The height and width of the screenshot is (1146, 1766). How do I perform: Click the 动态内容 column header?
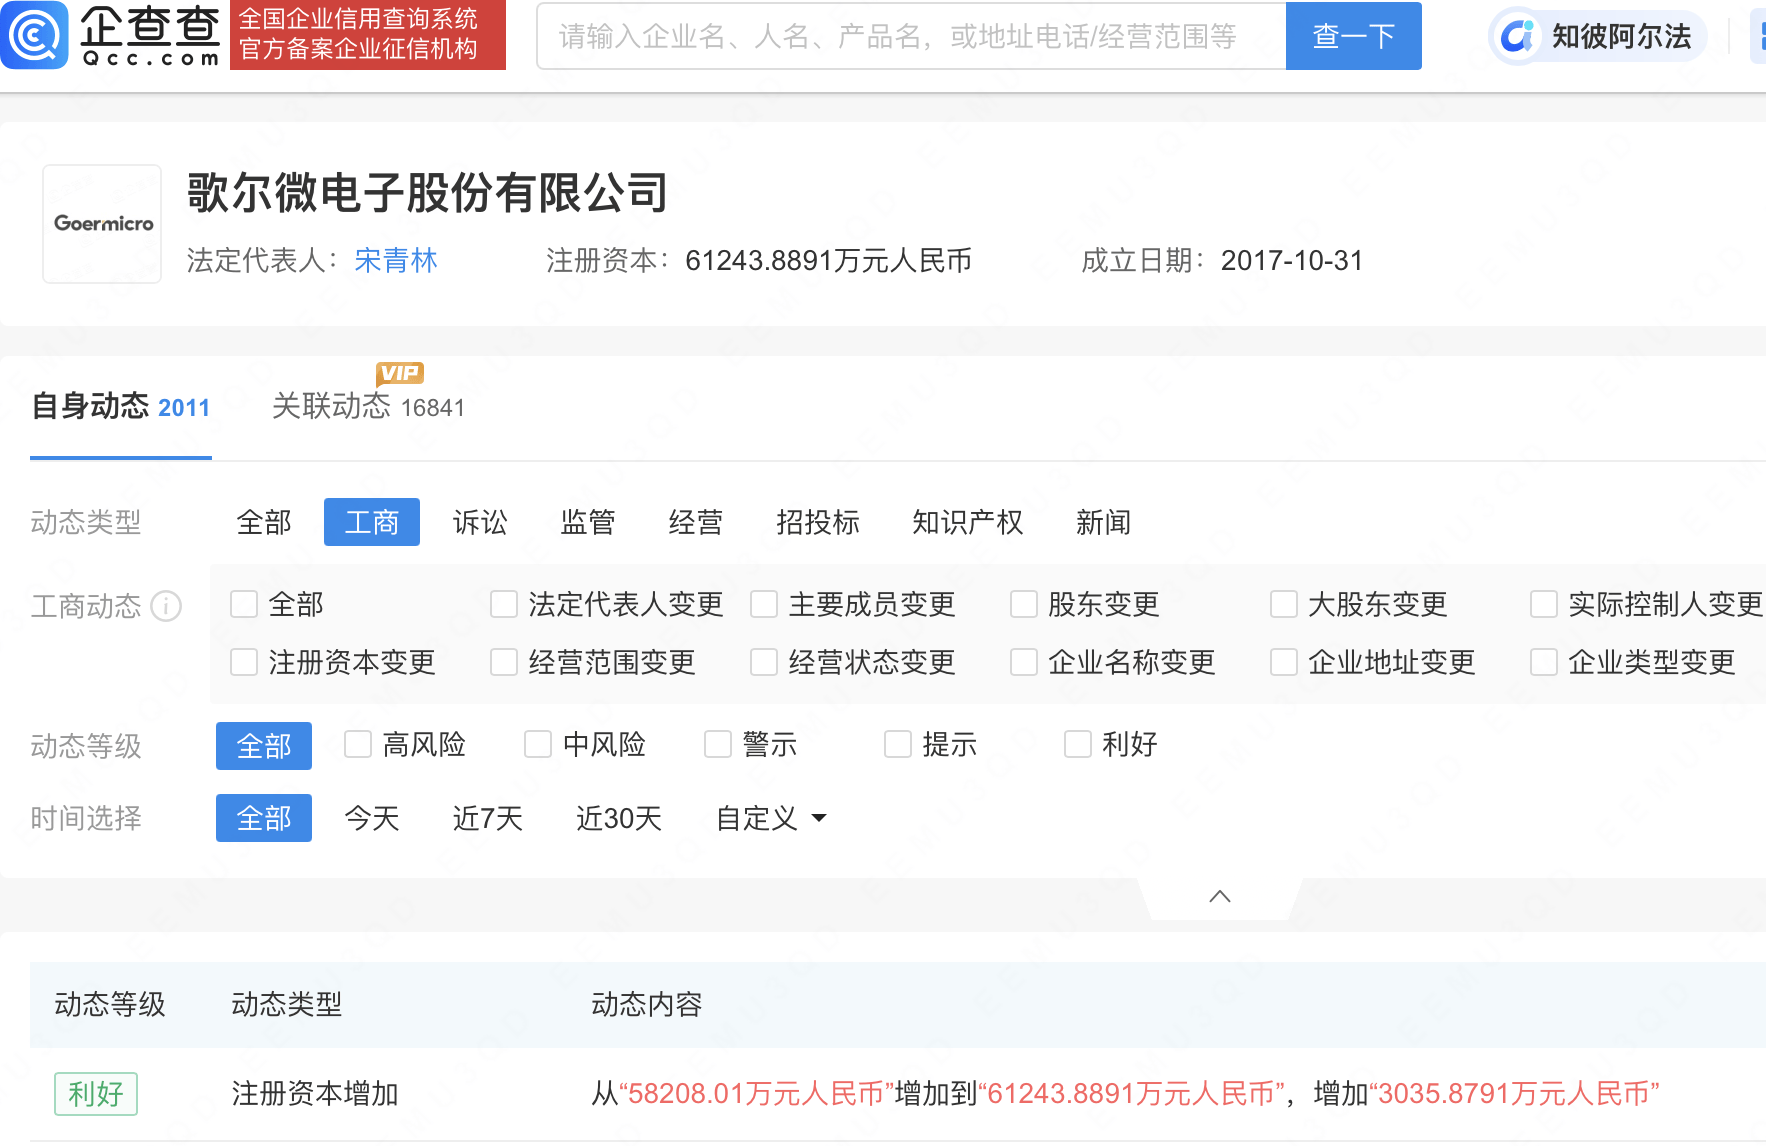(647, 1004)
